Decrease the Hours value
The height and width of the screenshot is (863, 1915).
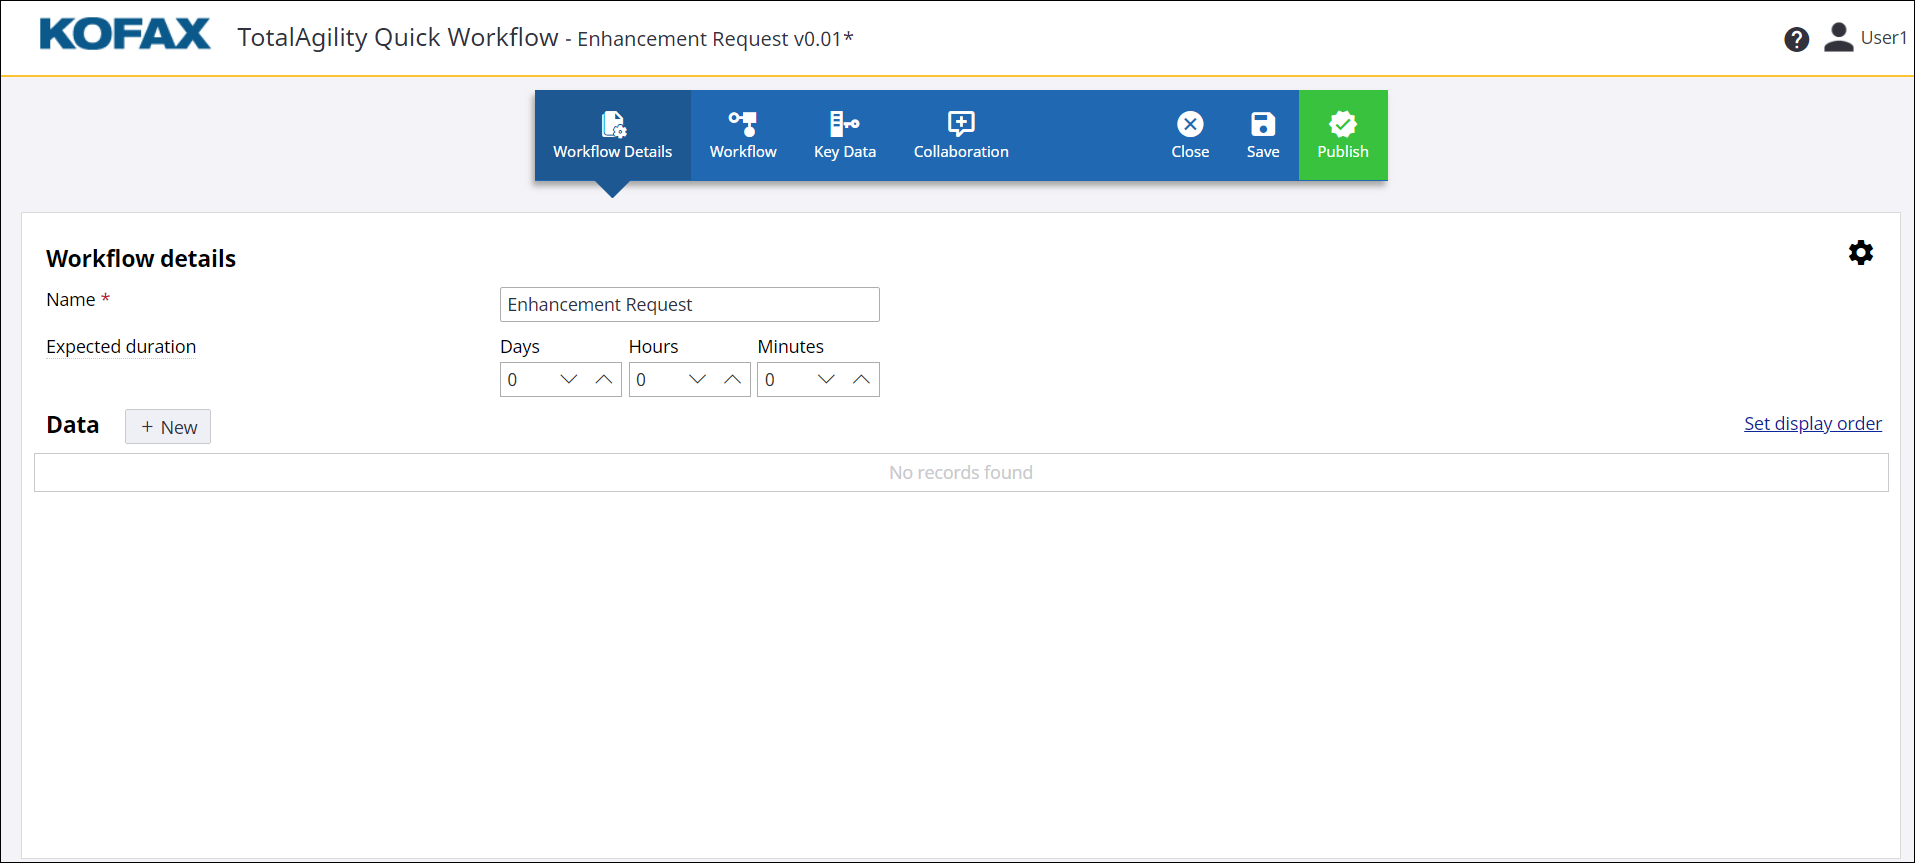[698, 379]
